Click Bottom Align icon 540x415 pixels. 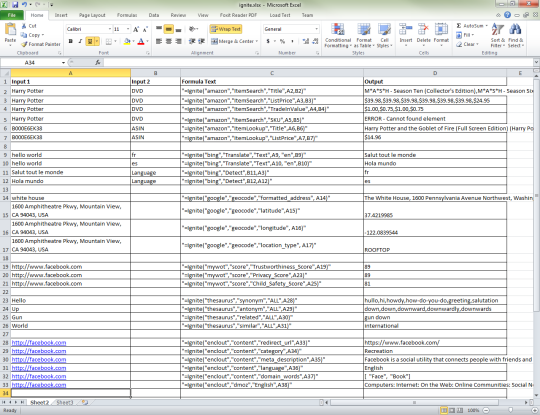coord(178,29)
